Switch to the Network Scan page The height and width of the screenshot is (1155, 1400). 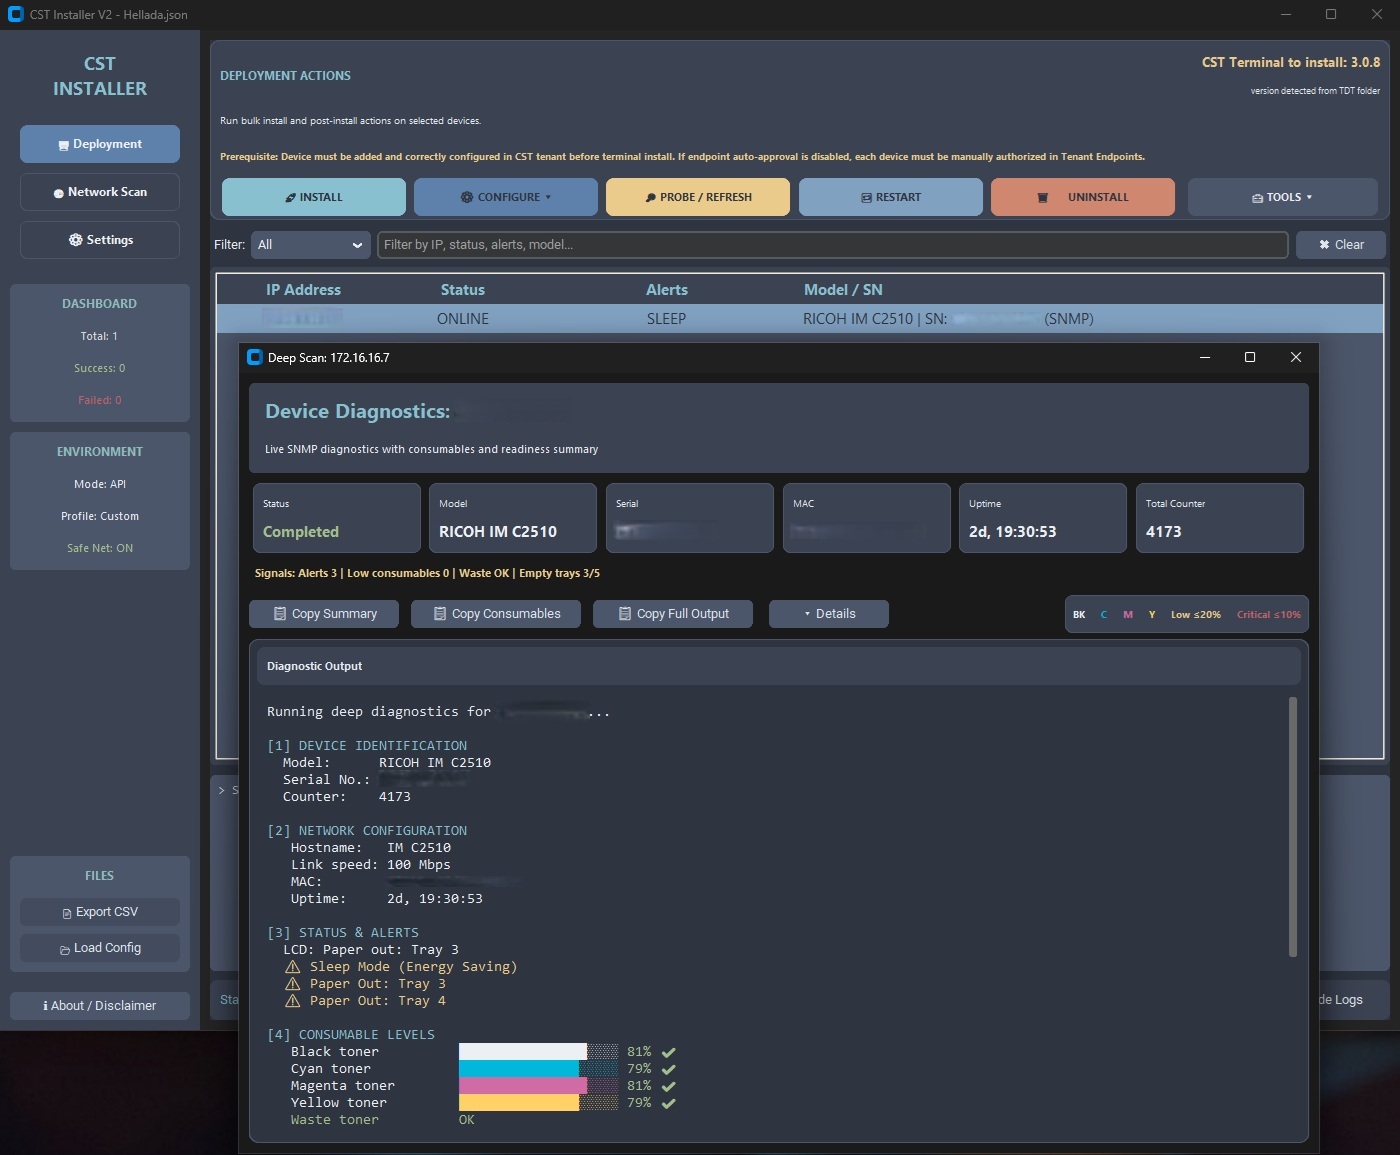tap(100, 192)
